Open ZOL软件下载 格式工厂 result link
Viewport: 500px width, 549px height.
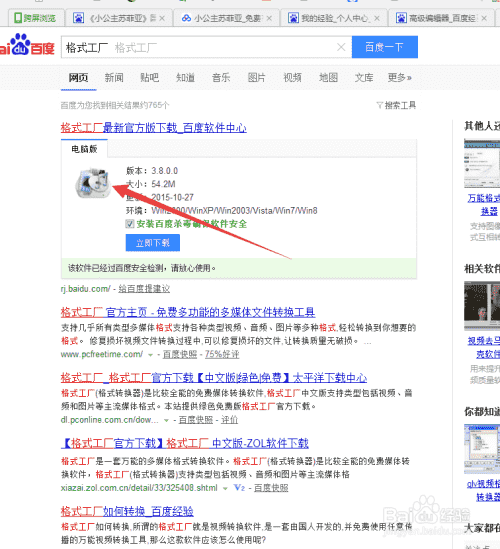pyautogui.click(x=185, y=443)
